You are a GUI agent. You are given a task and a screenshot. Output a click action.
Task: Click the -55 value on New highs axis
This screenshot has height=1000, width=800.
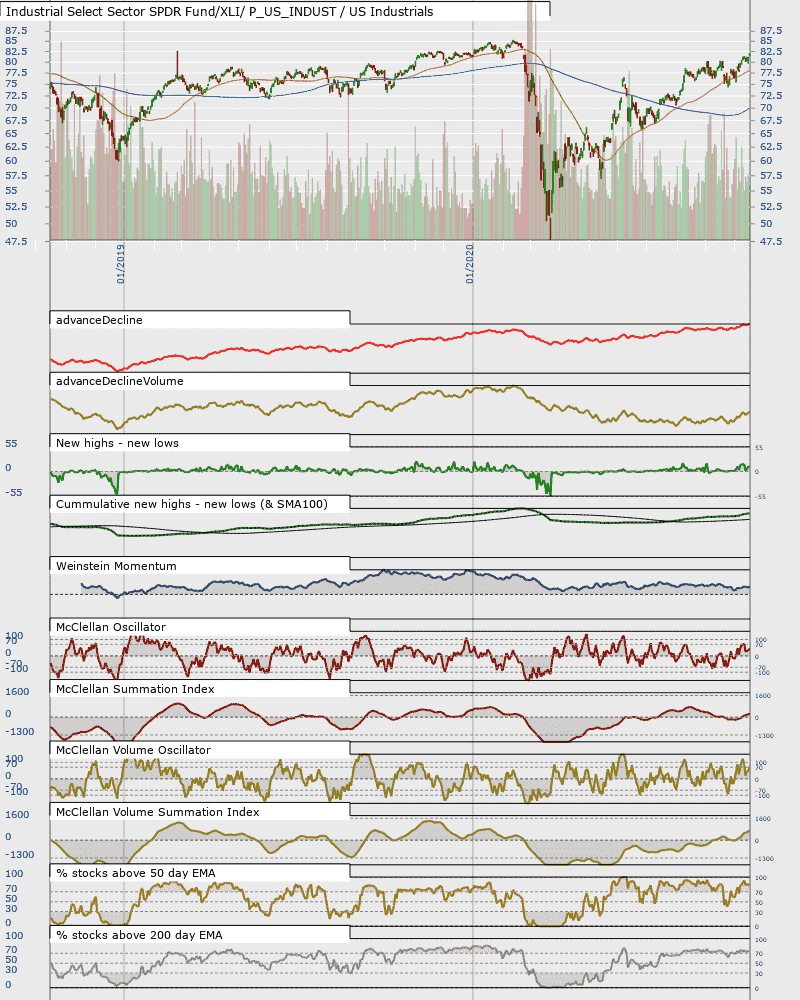13,493
